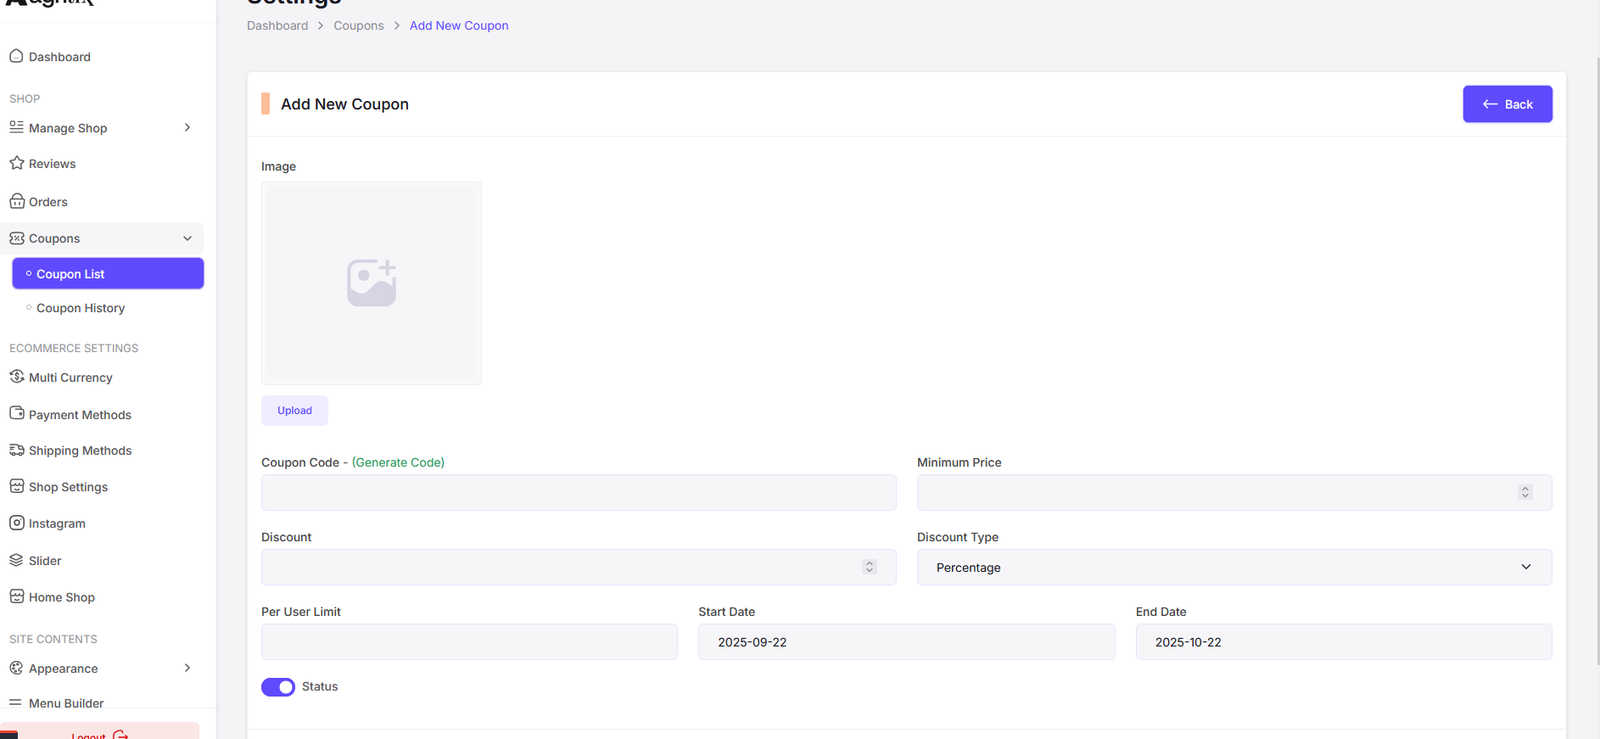Open the Discount Type dropdown
1600x739 pixels.
[1233, 567]
